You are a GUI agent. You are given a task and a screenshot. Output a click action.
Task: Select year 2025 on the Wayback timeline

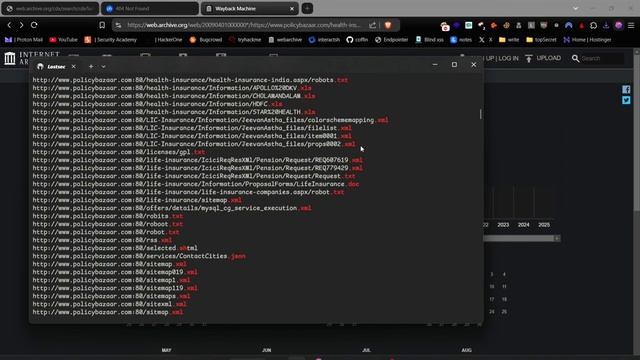544,225
